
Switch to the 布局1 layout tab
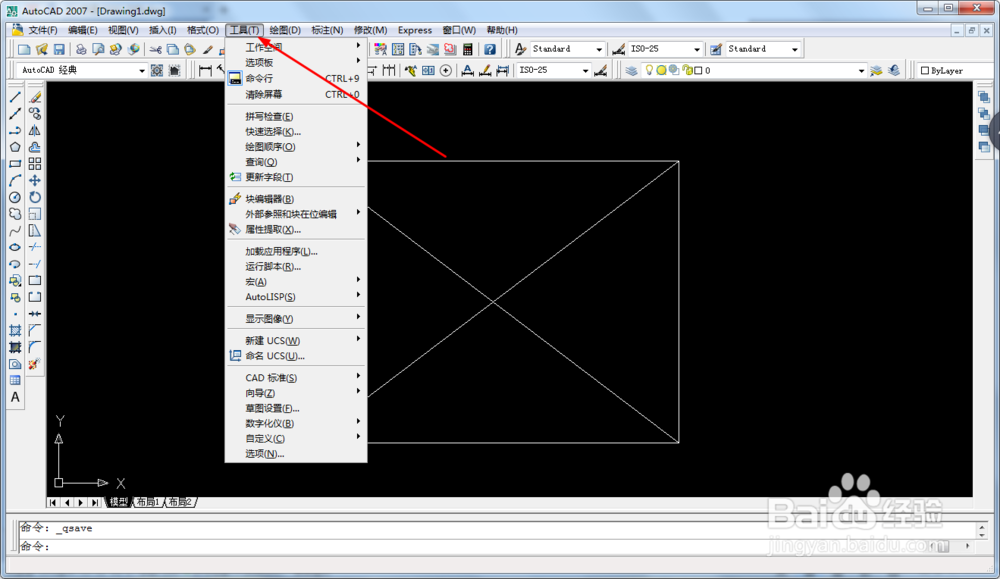pos(149,502)
